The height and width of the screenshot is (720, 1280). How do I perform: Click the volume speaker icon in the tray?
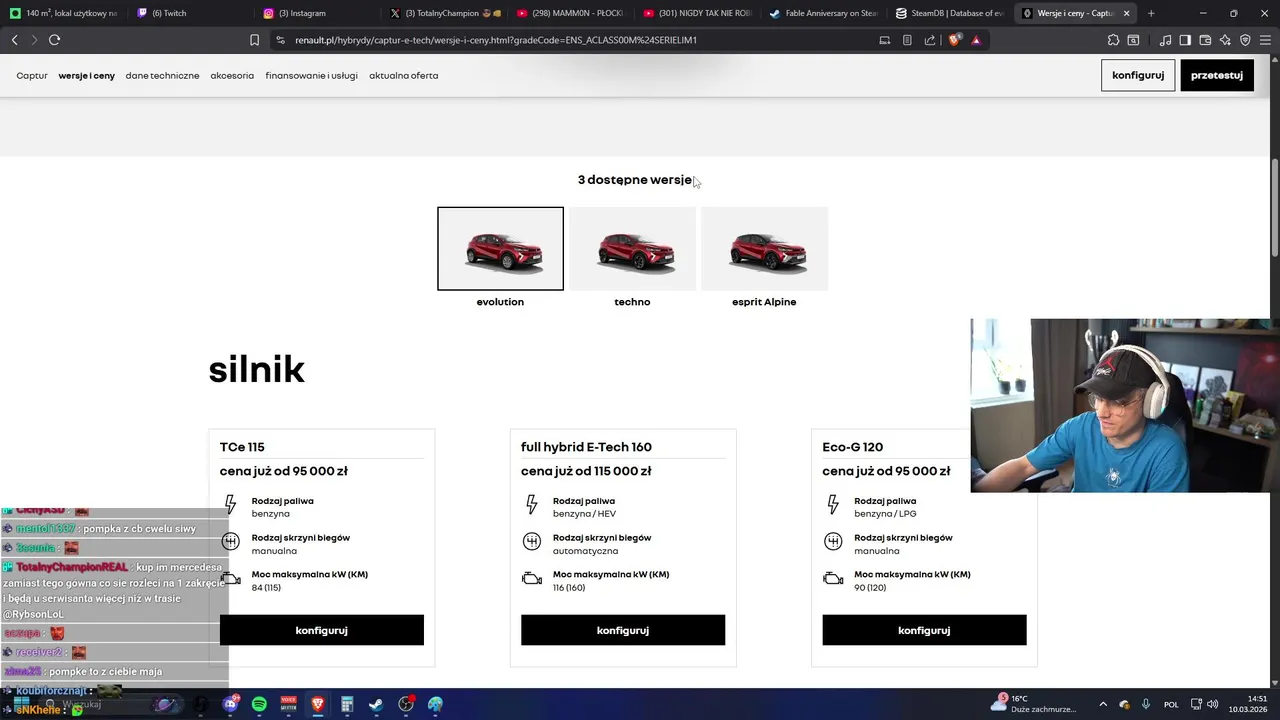point(1213,704)
